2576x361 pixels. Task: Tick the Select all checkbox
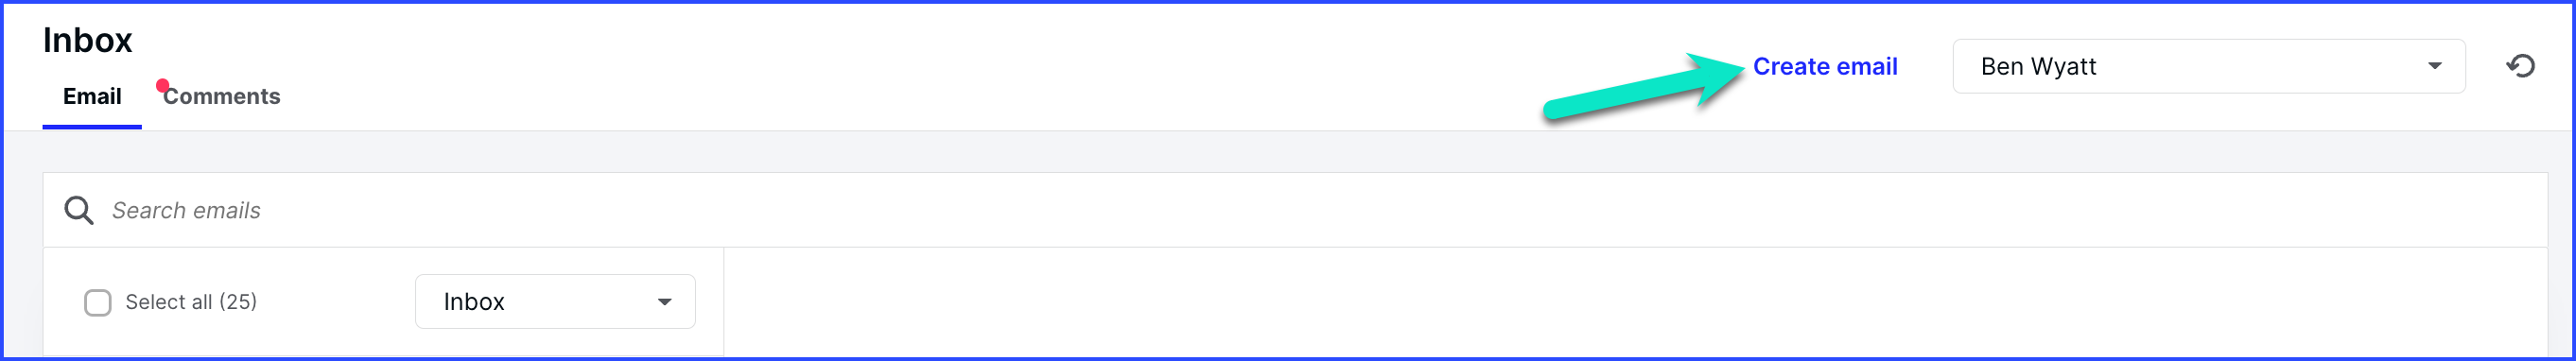tap(98, 302)
